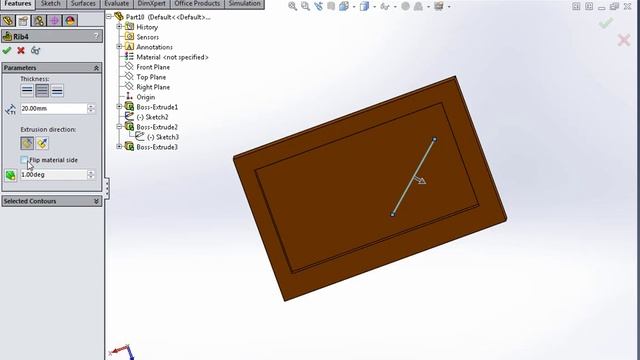Select the Boss-Extrude3 feature
The image size is (640, 360).
point(157,147)
